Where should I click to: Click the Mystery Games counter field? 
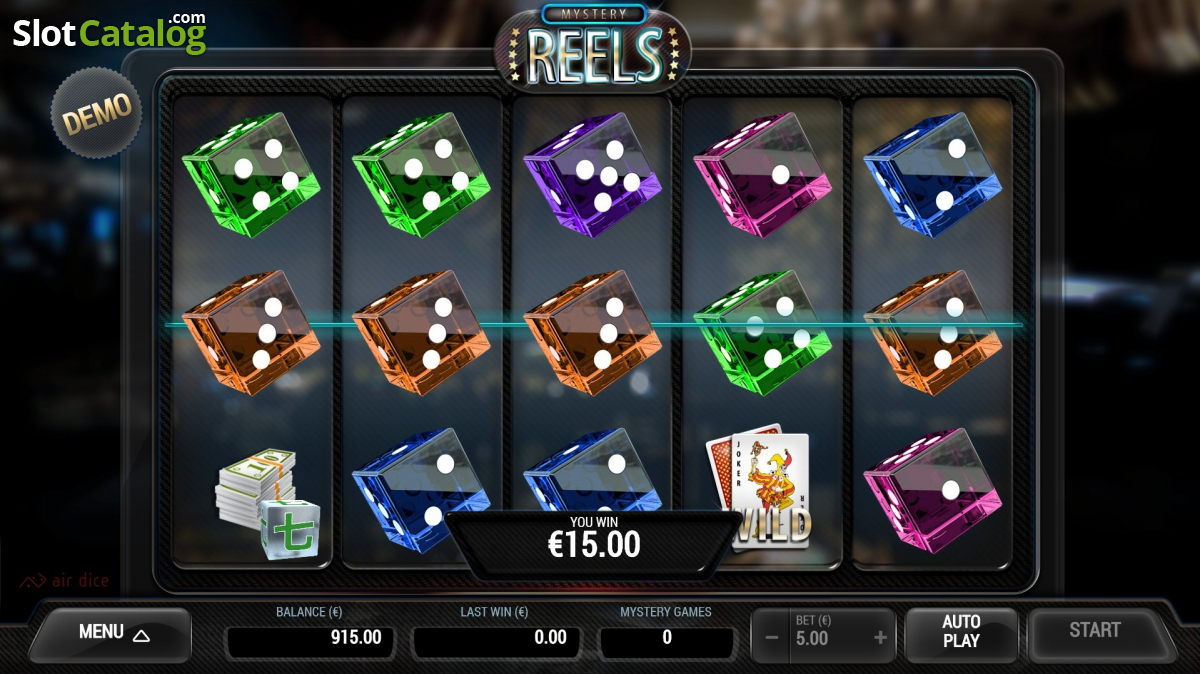(667, 638)
